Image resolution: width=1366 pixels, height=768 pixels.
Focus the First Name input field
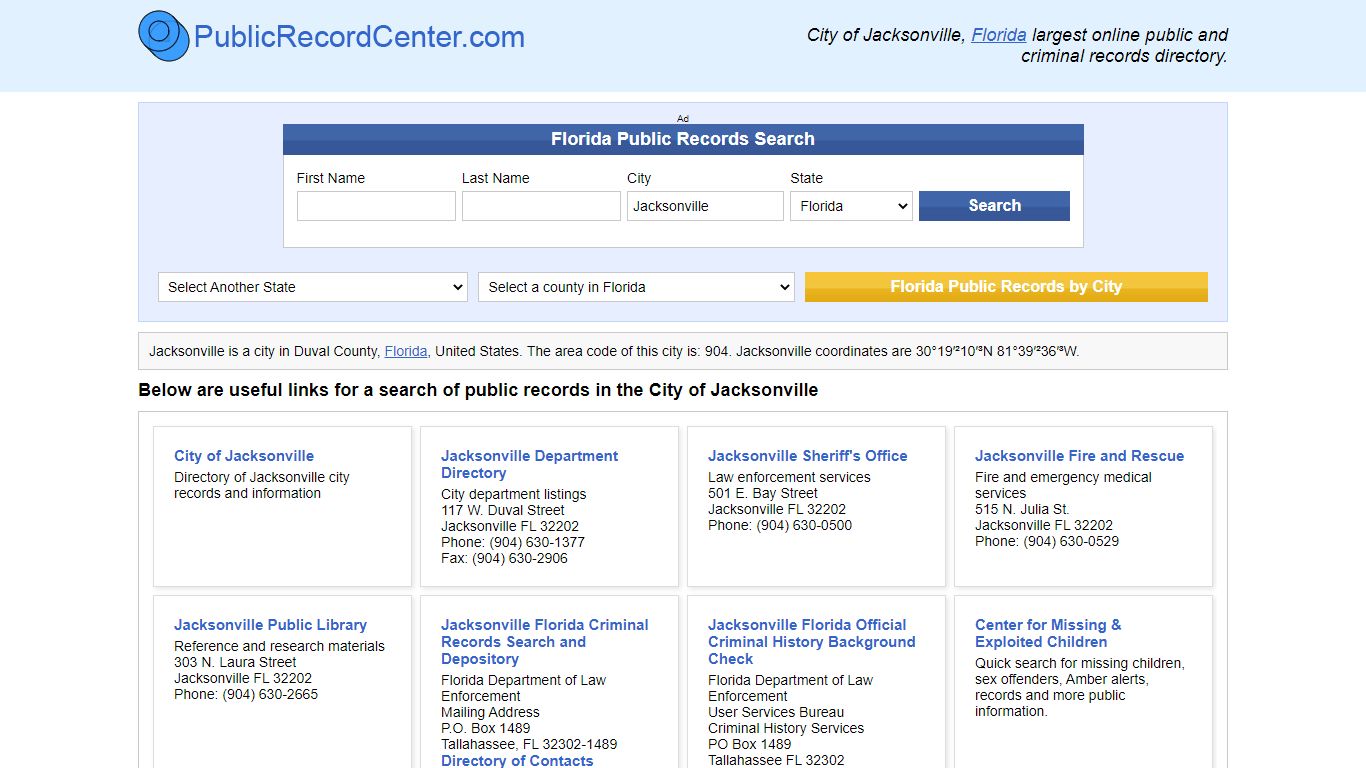click(x=376, y=206)
